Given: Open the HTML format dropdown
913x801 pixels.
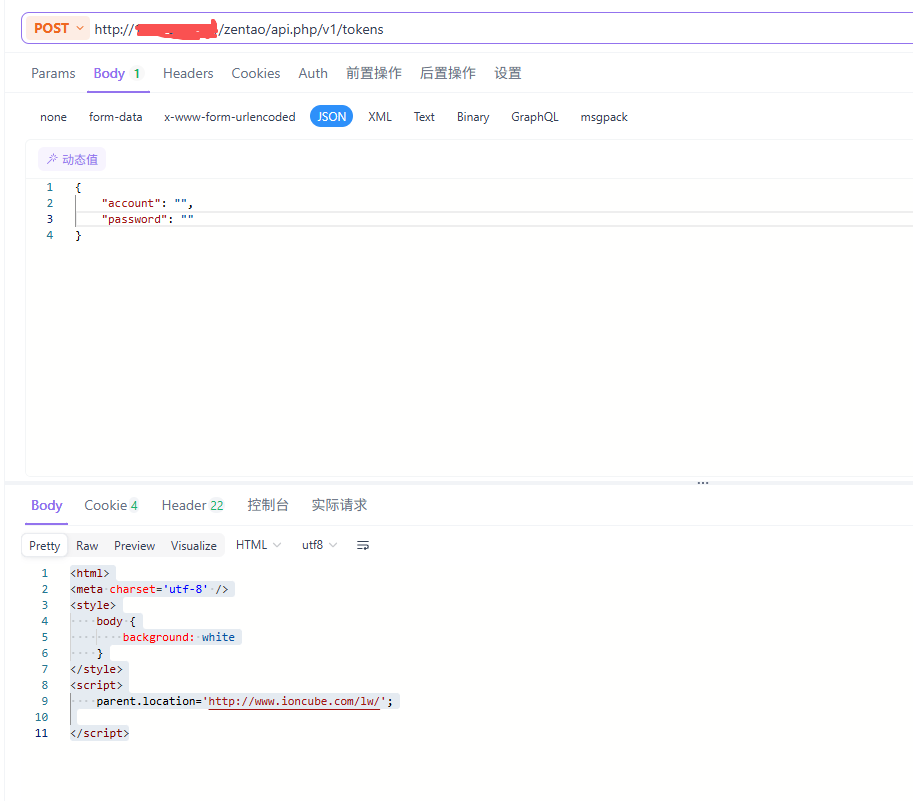Looking at the screenshot, I should click(x=259, y=545).
